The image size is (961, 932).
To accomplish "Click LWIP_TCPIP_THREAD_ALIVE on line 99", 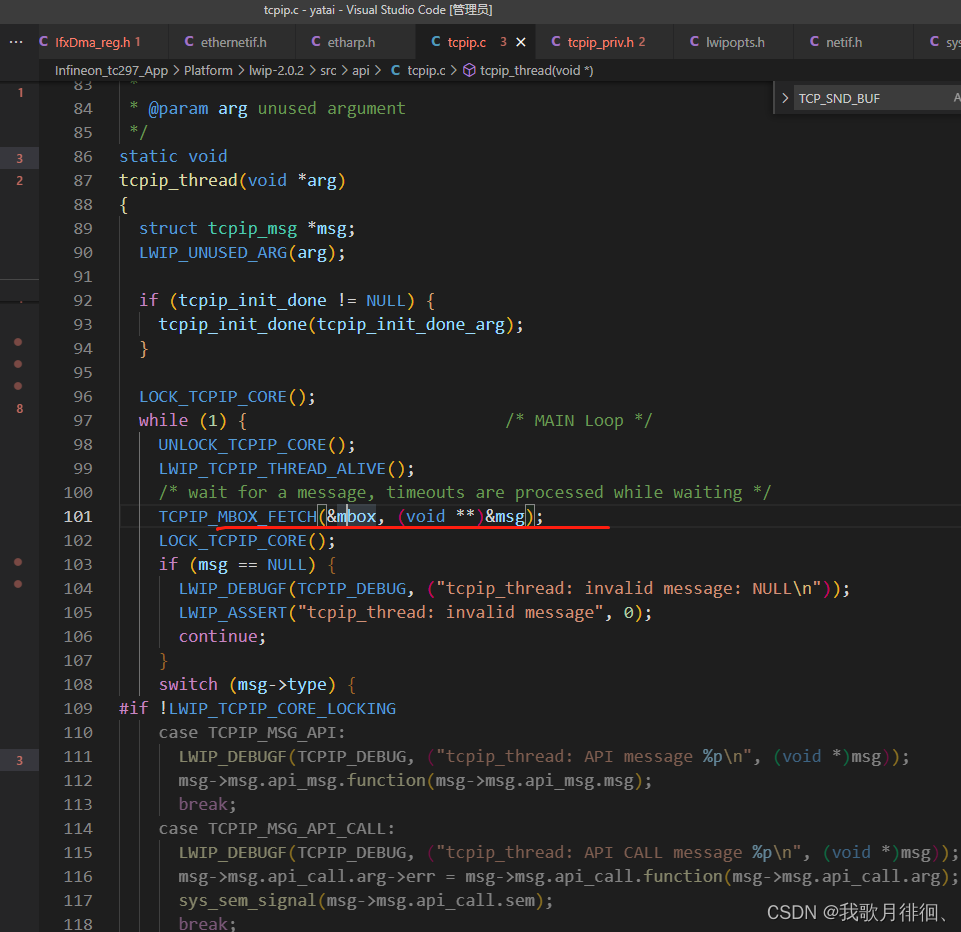I will tap(272, 469).
